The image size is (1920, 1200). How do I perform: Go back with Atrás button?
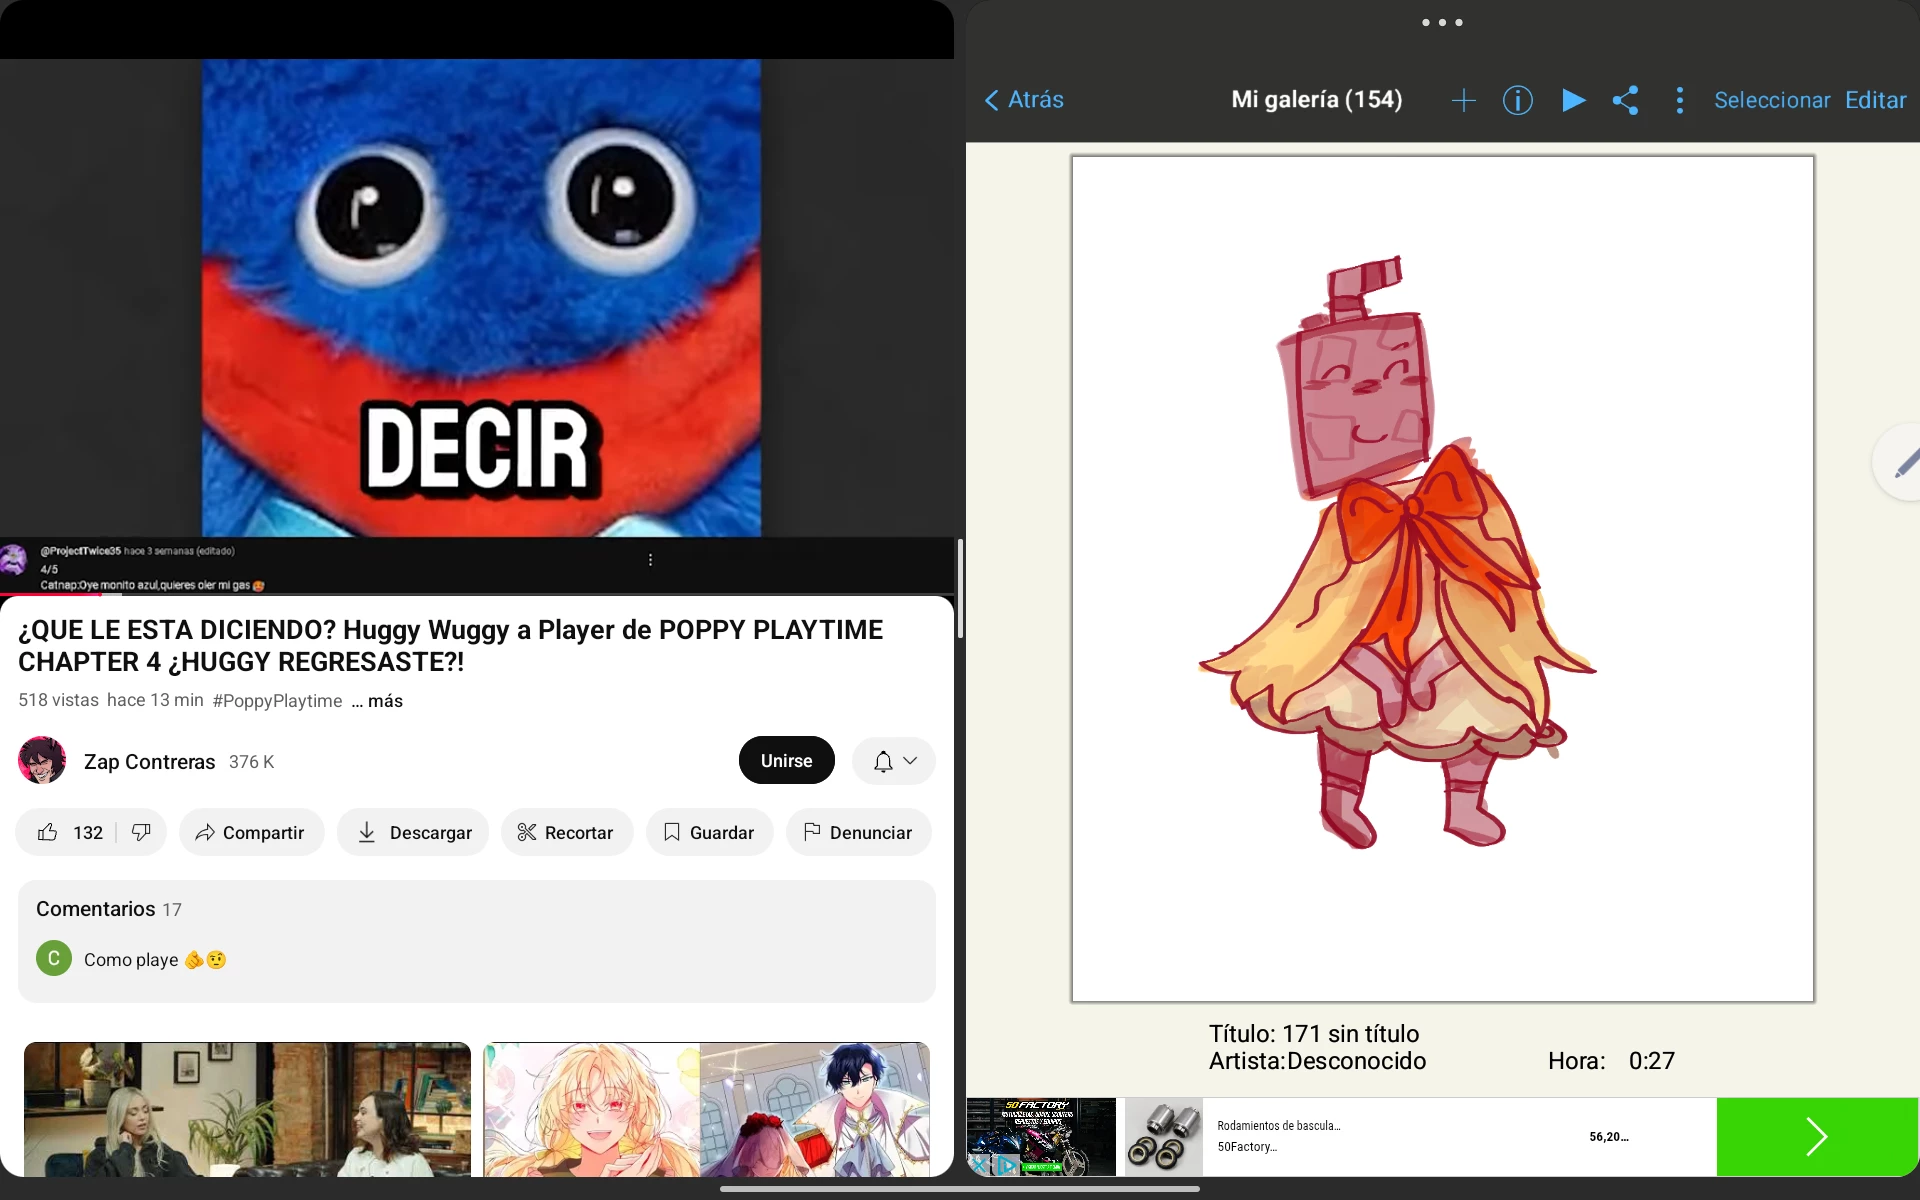pyautogui.click(x=1024, y=100)
